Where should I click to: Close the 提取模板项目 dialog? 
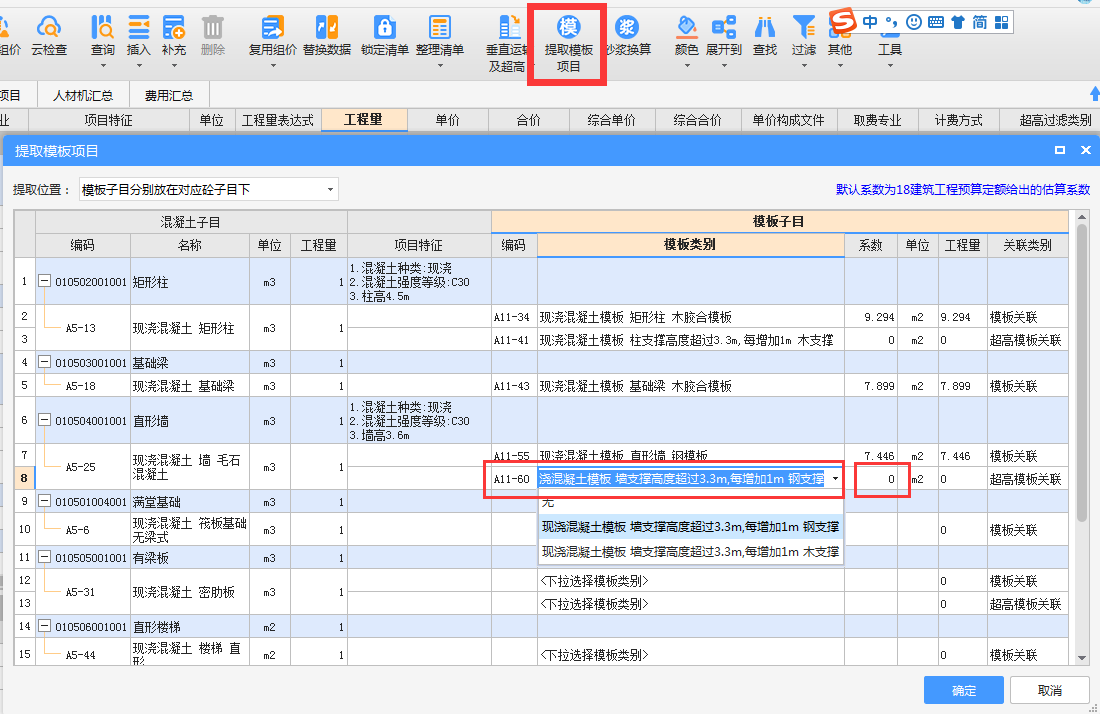point(1085,150)
